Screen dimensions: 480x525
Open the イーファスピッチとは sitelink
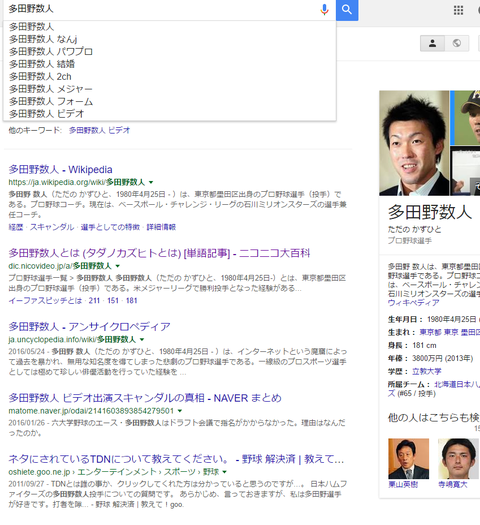45,301
